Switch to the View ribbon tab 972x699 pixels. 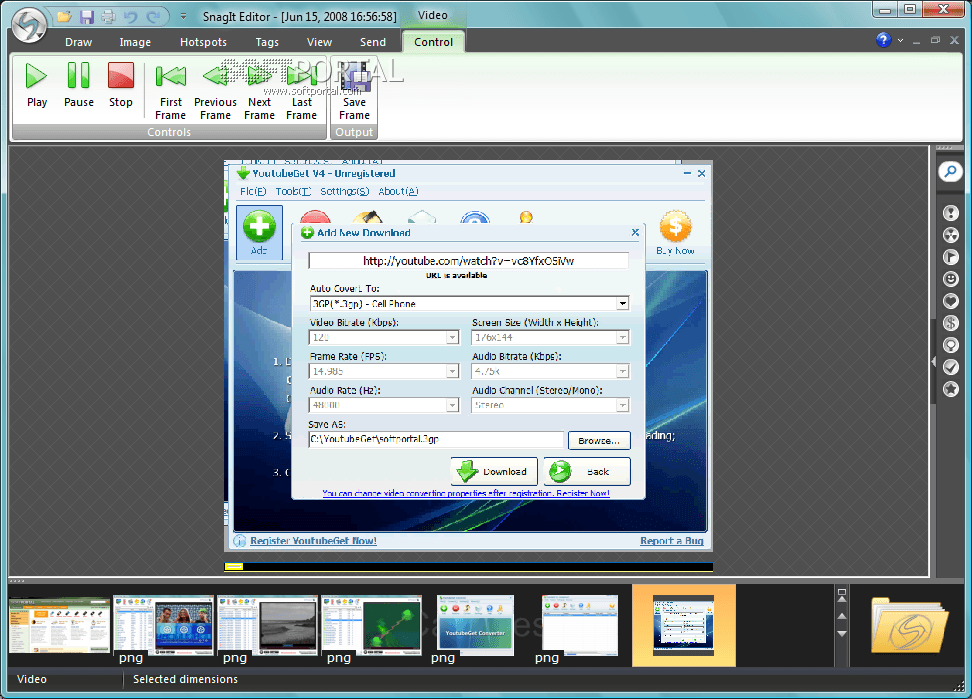pyautogui.click(x=319, y=42)
